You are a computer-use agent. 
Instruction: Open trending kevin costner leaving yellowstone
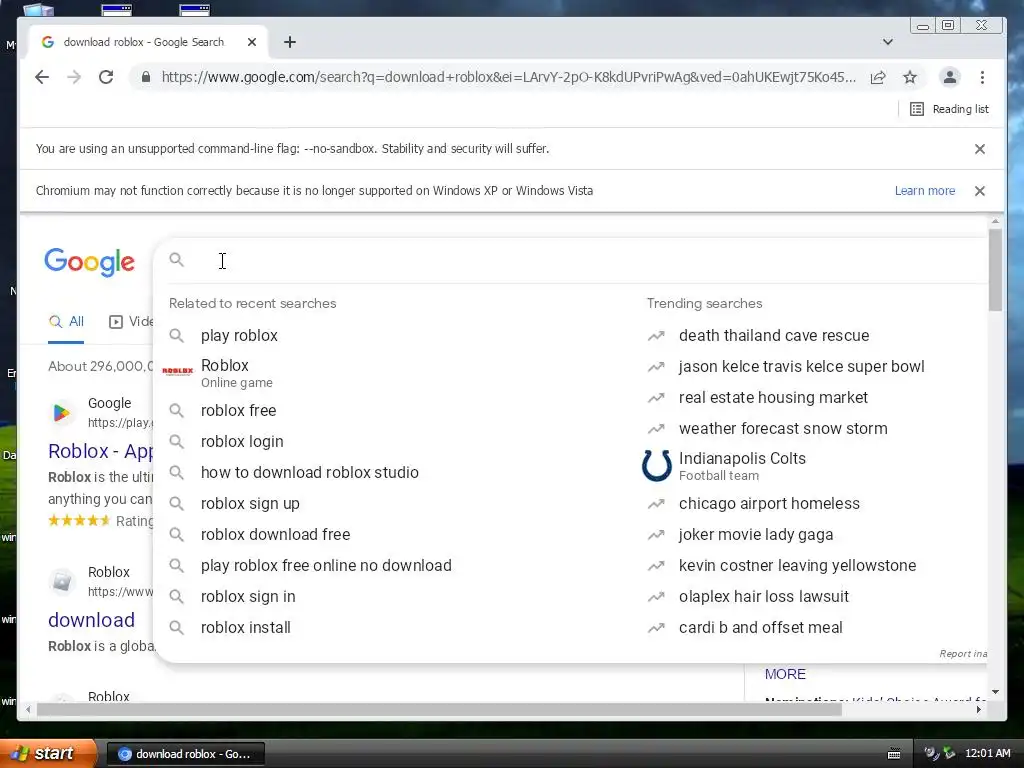click(797, 566)
